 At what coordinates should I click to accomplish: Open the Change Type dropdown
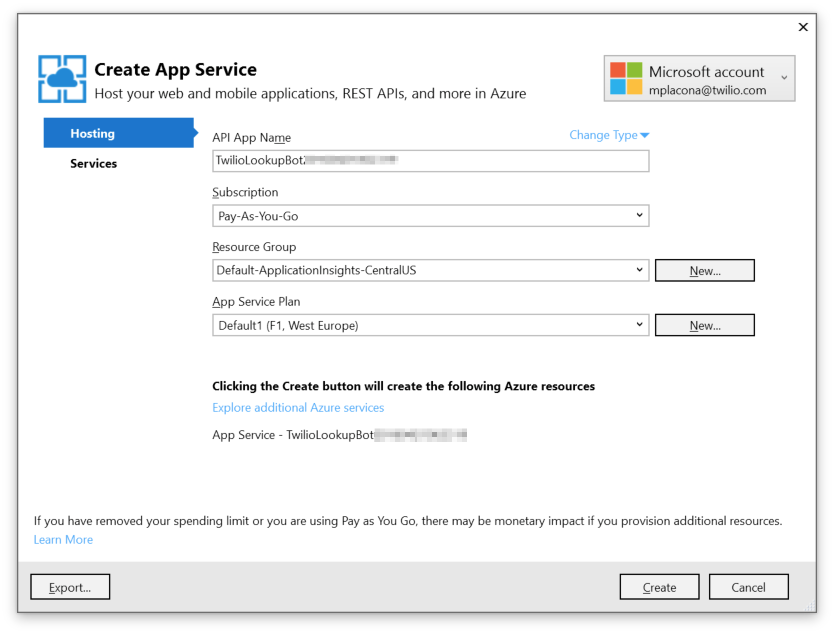click(609, 135)
